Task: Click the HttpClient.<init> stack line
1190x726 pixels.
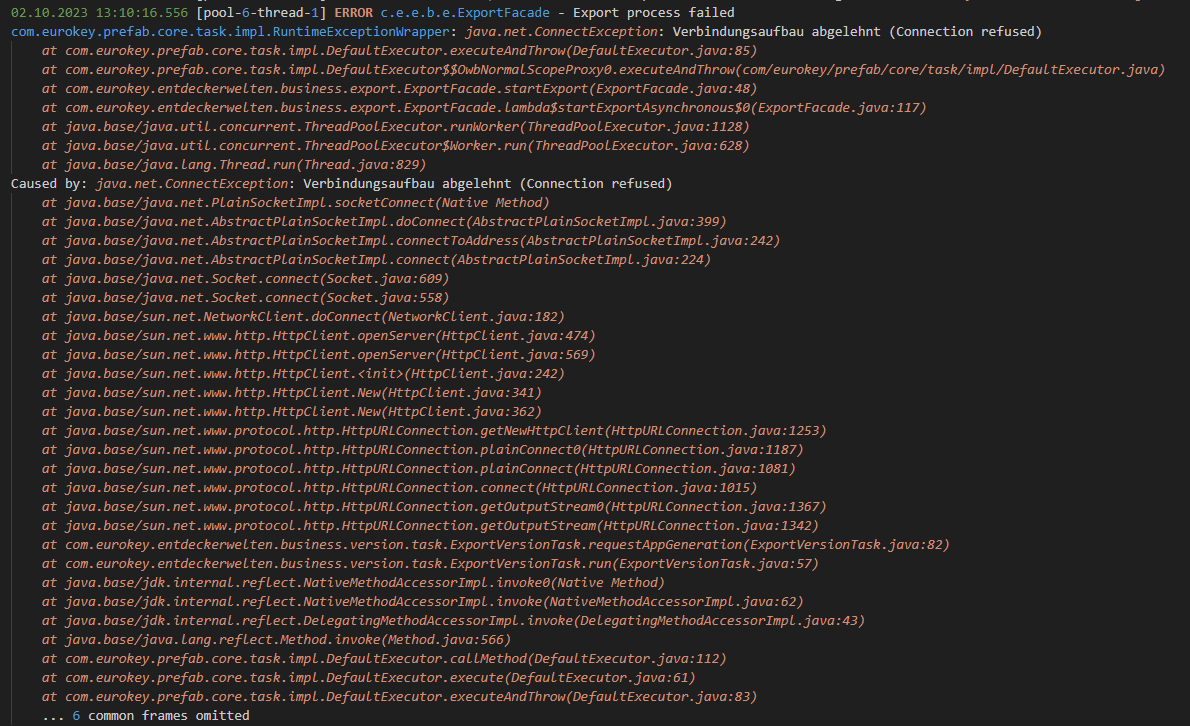Action: click(303, 373)
